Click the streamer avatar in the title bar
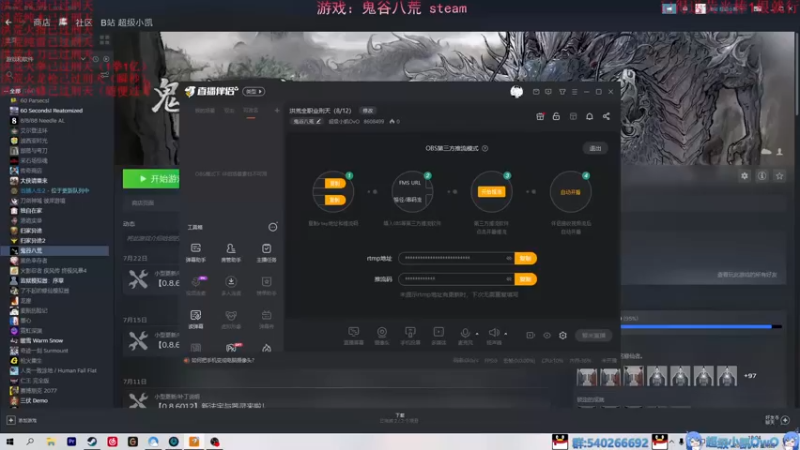Viewport: 800px width, 450px height. (x=516, y=91)
